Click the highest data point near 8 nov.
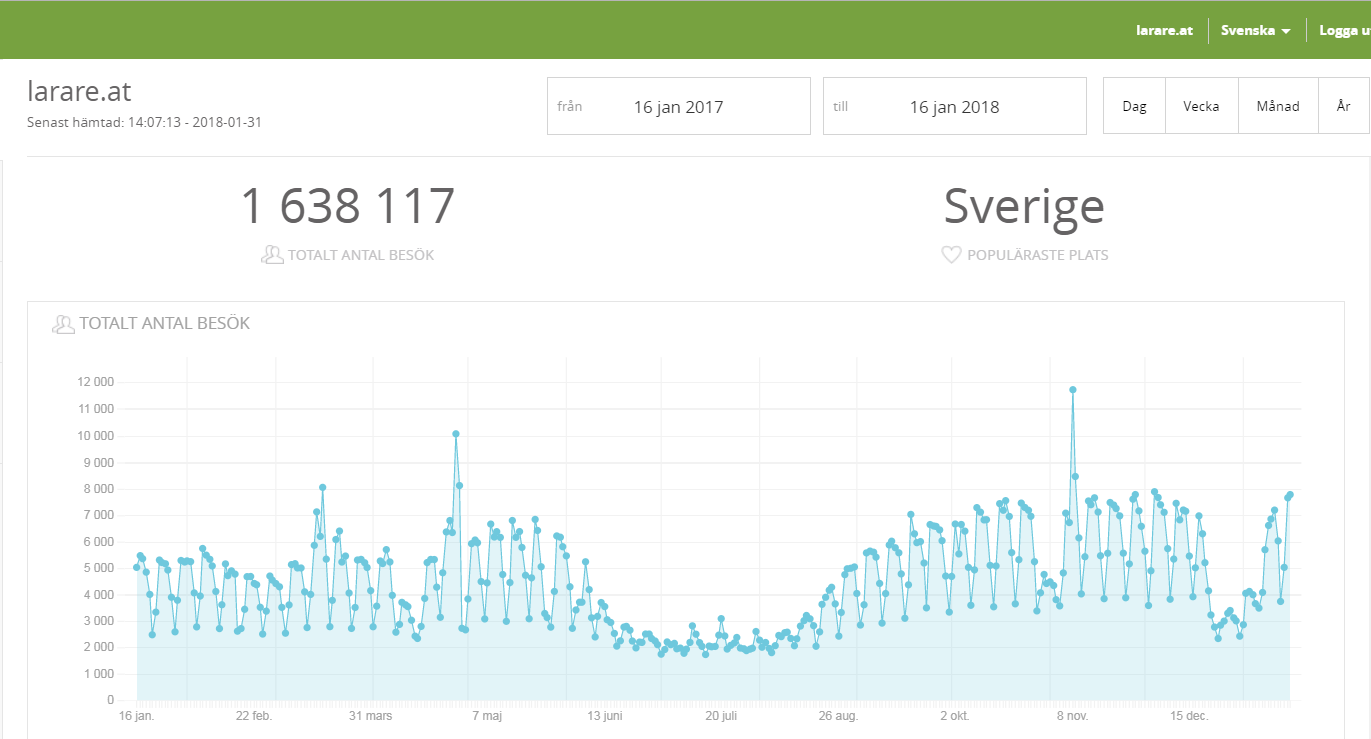The height and width of the screenshot is (739, 1371). (x=1072, y=390)
